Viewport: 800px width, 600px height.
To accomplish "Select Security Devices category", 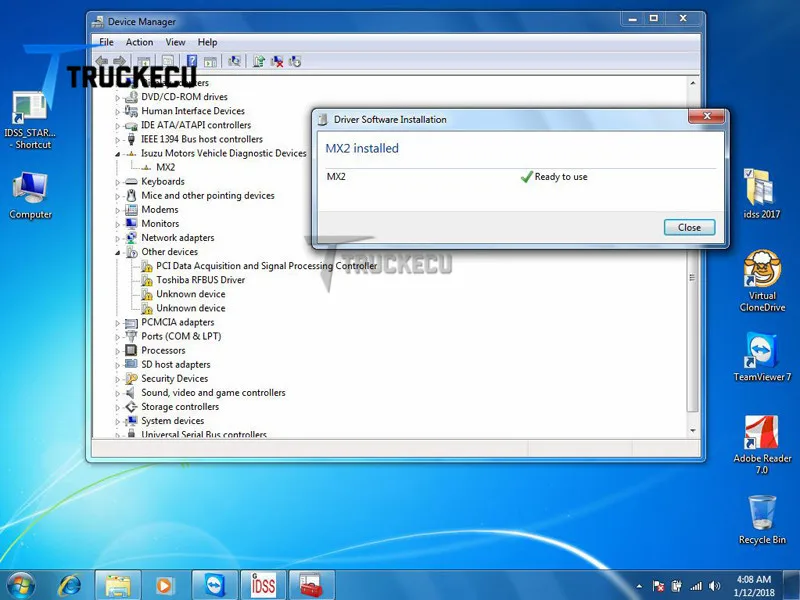I will pyautogui.click(x=174, y=379).
